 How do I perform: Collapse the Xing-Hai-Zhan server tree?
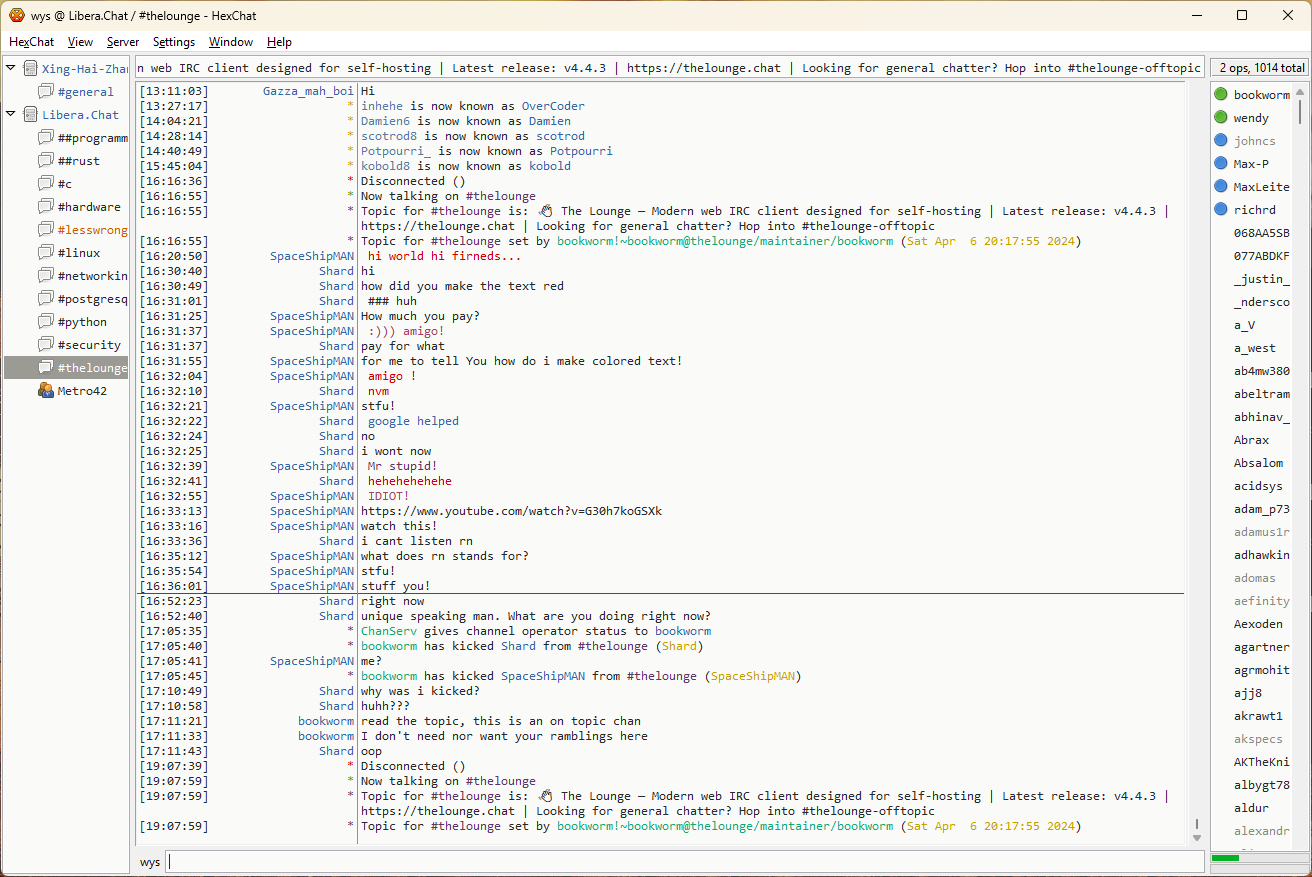coord(11,68)
